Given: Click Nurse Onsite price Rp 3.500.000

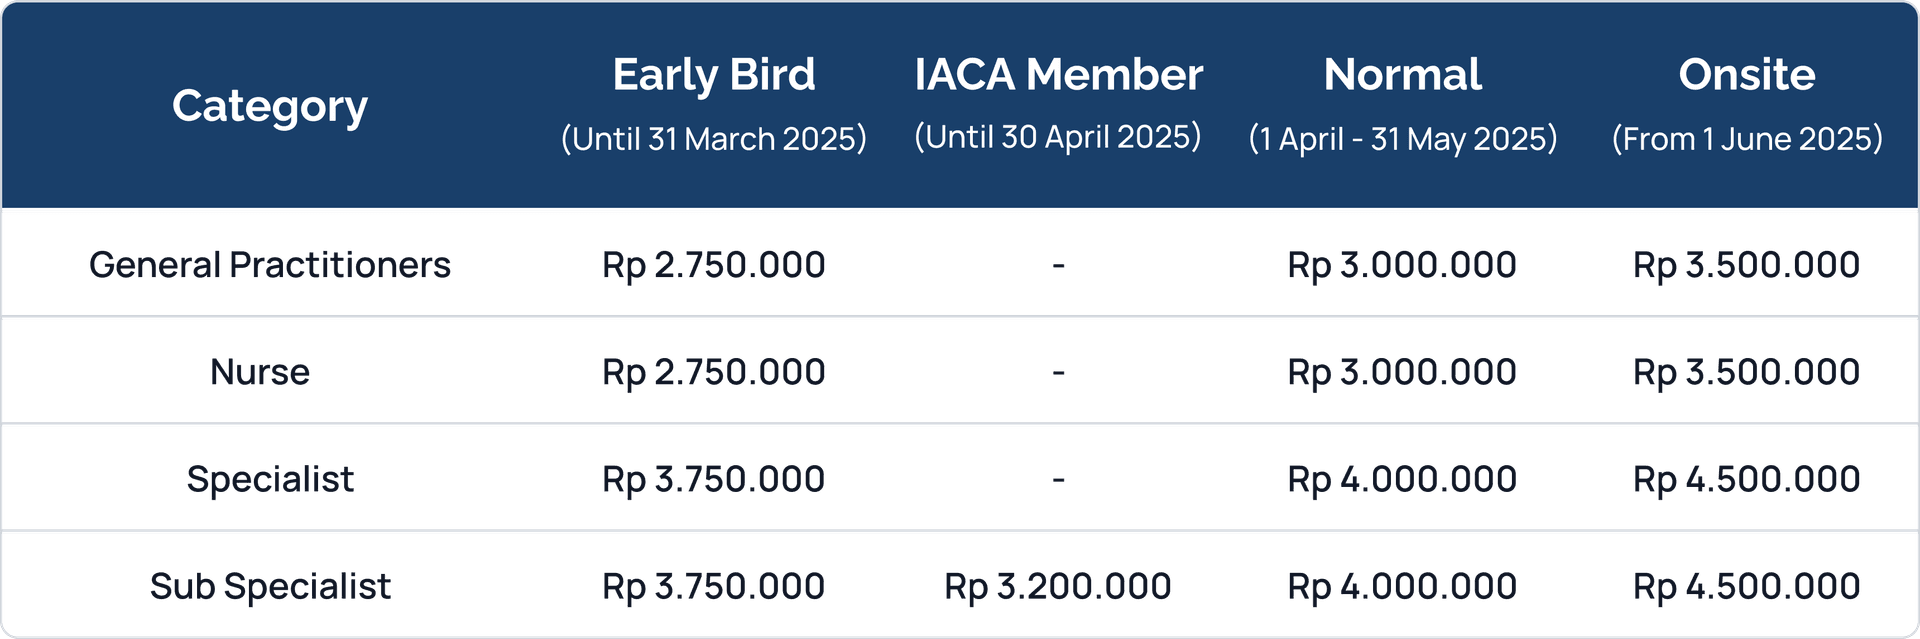Looking at the screenshot, I should click(x=1747, y=372).
